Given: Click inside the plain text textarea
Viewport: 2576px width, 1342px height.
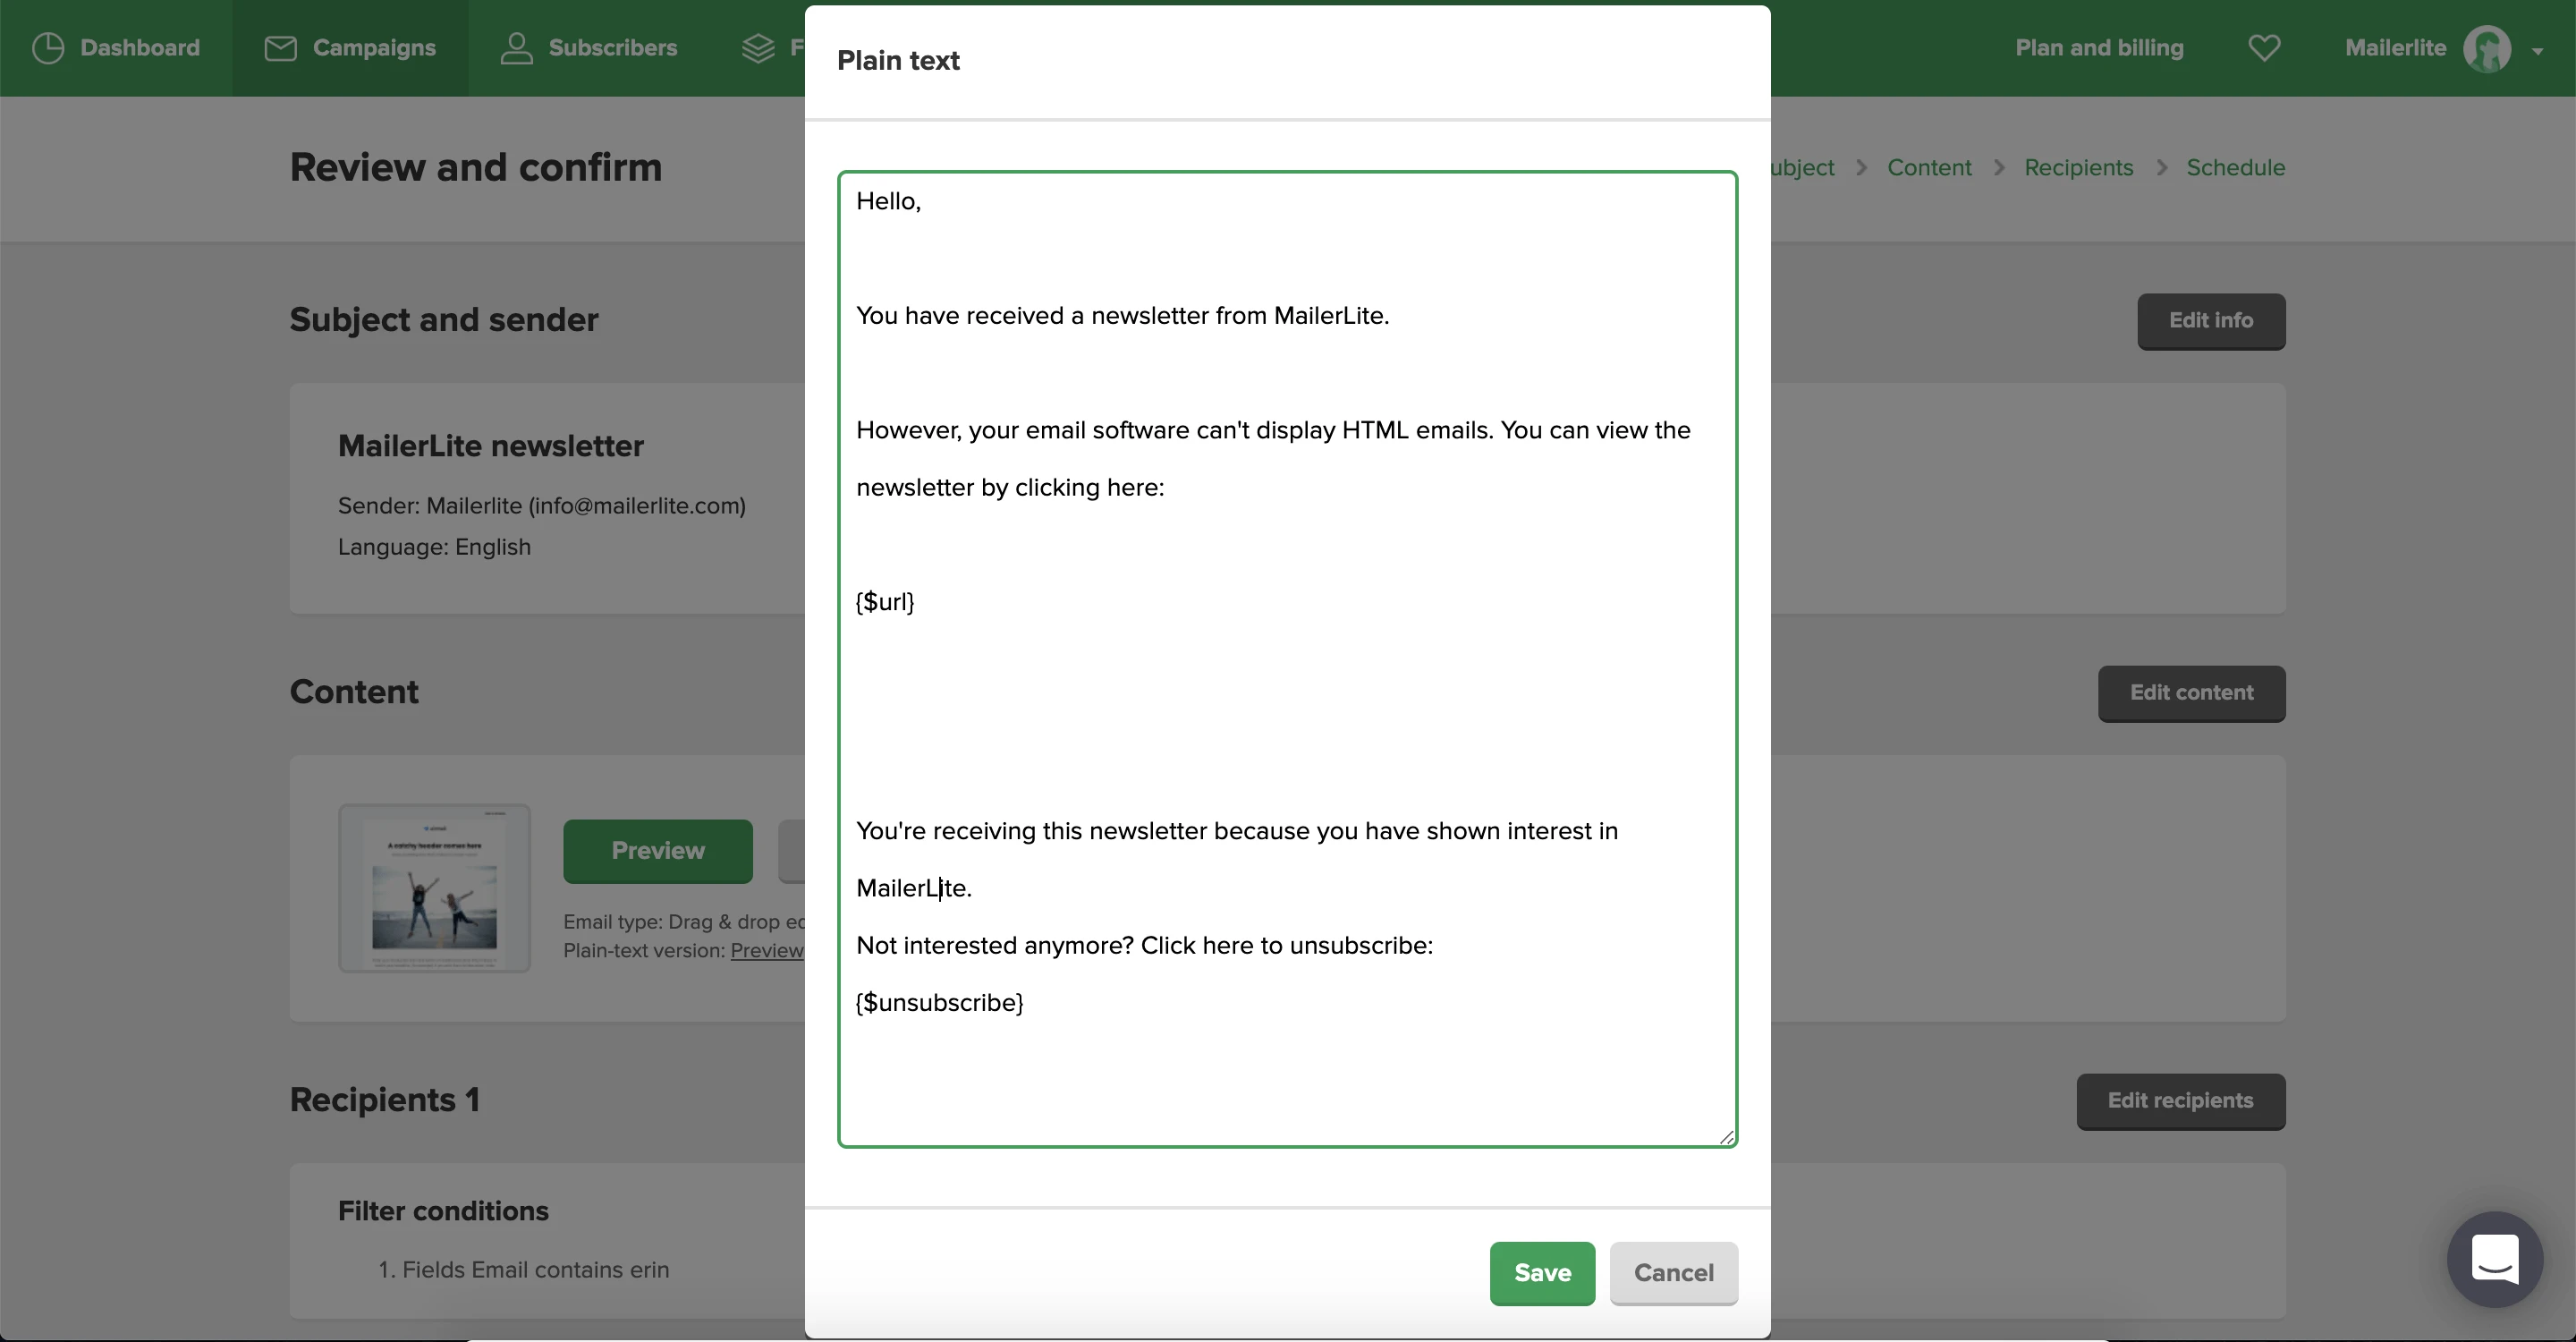Looking at the screenshot, I should (x=1286, y=700).
